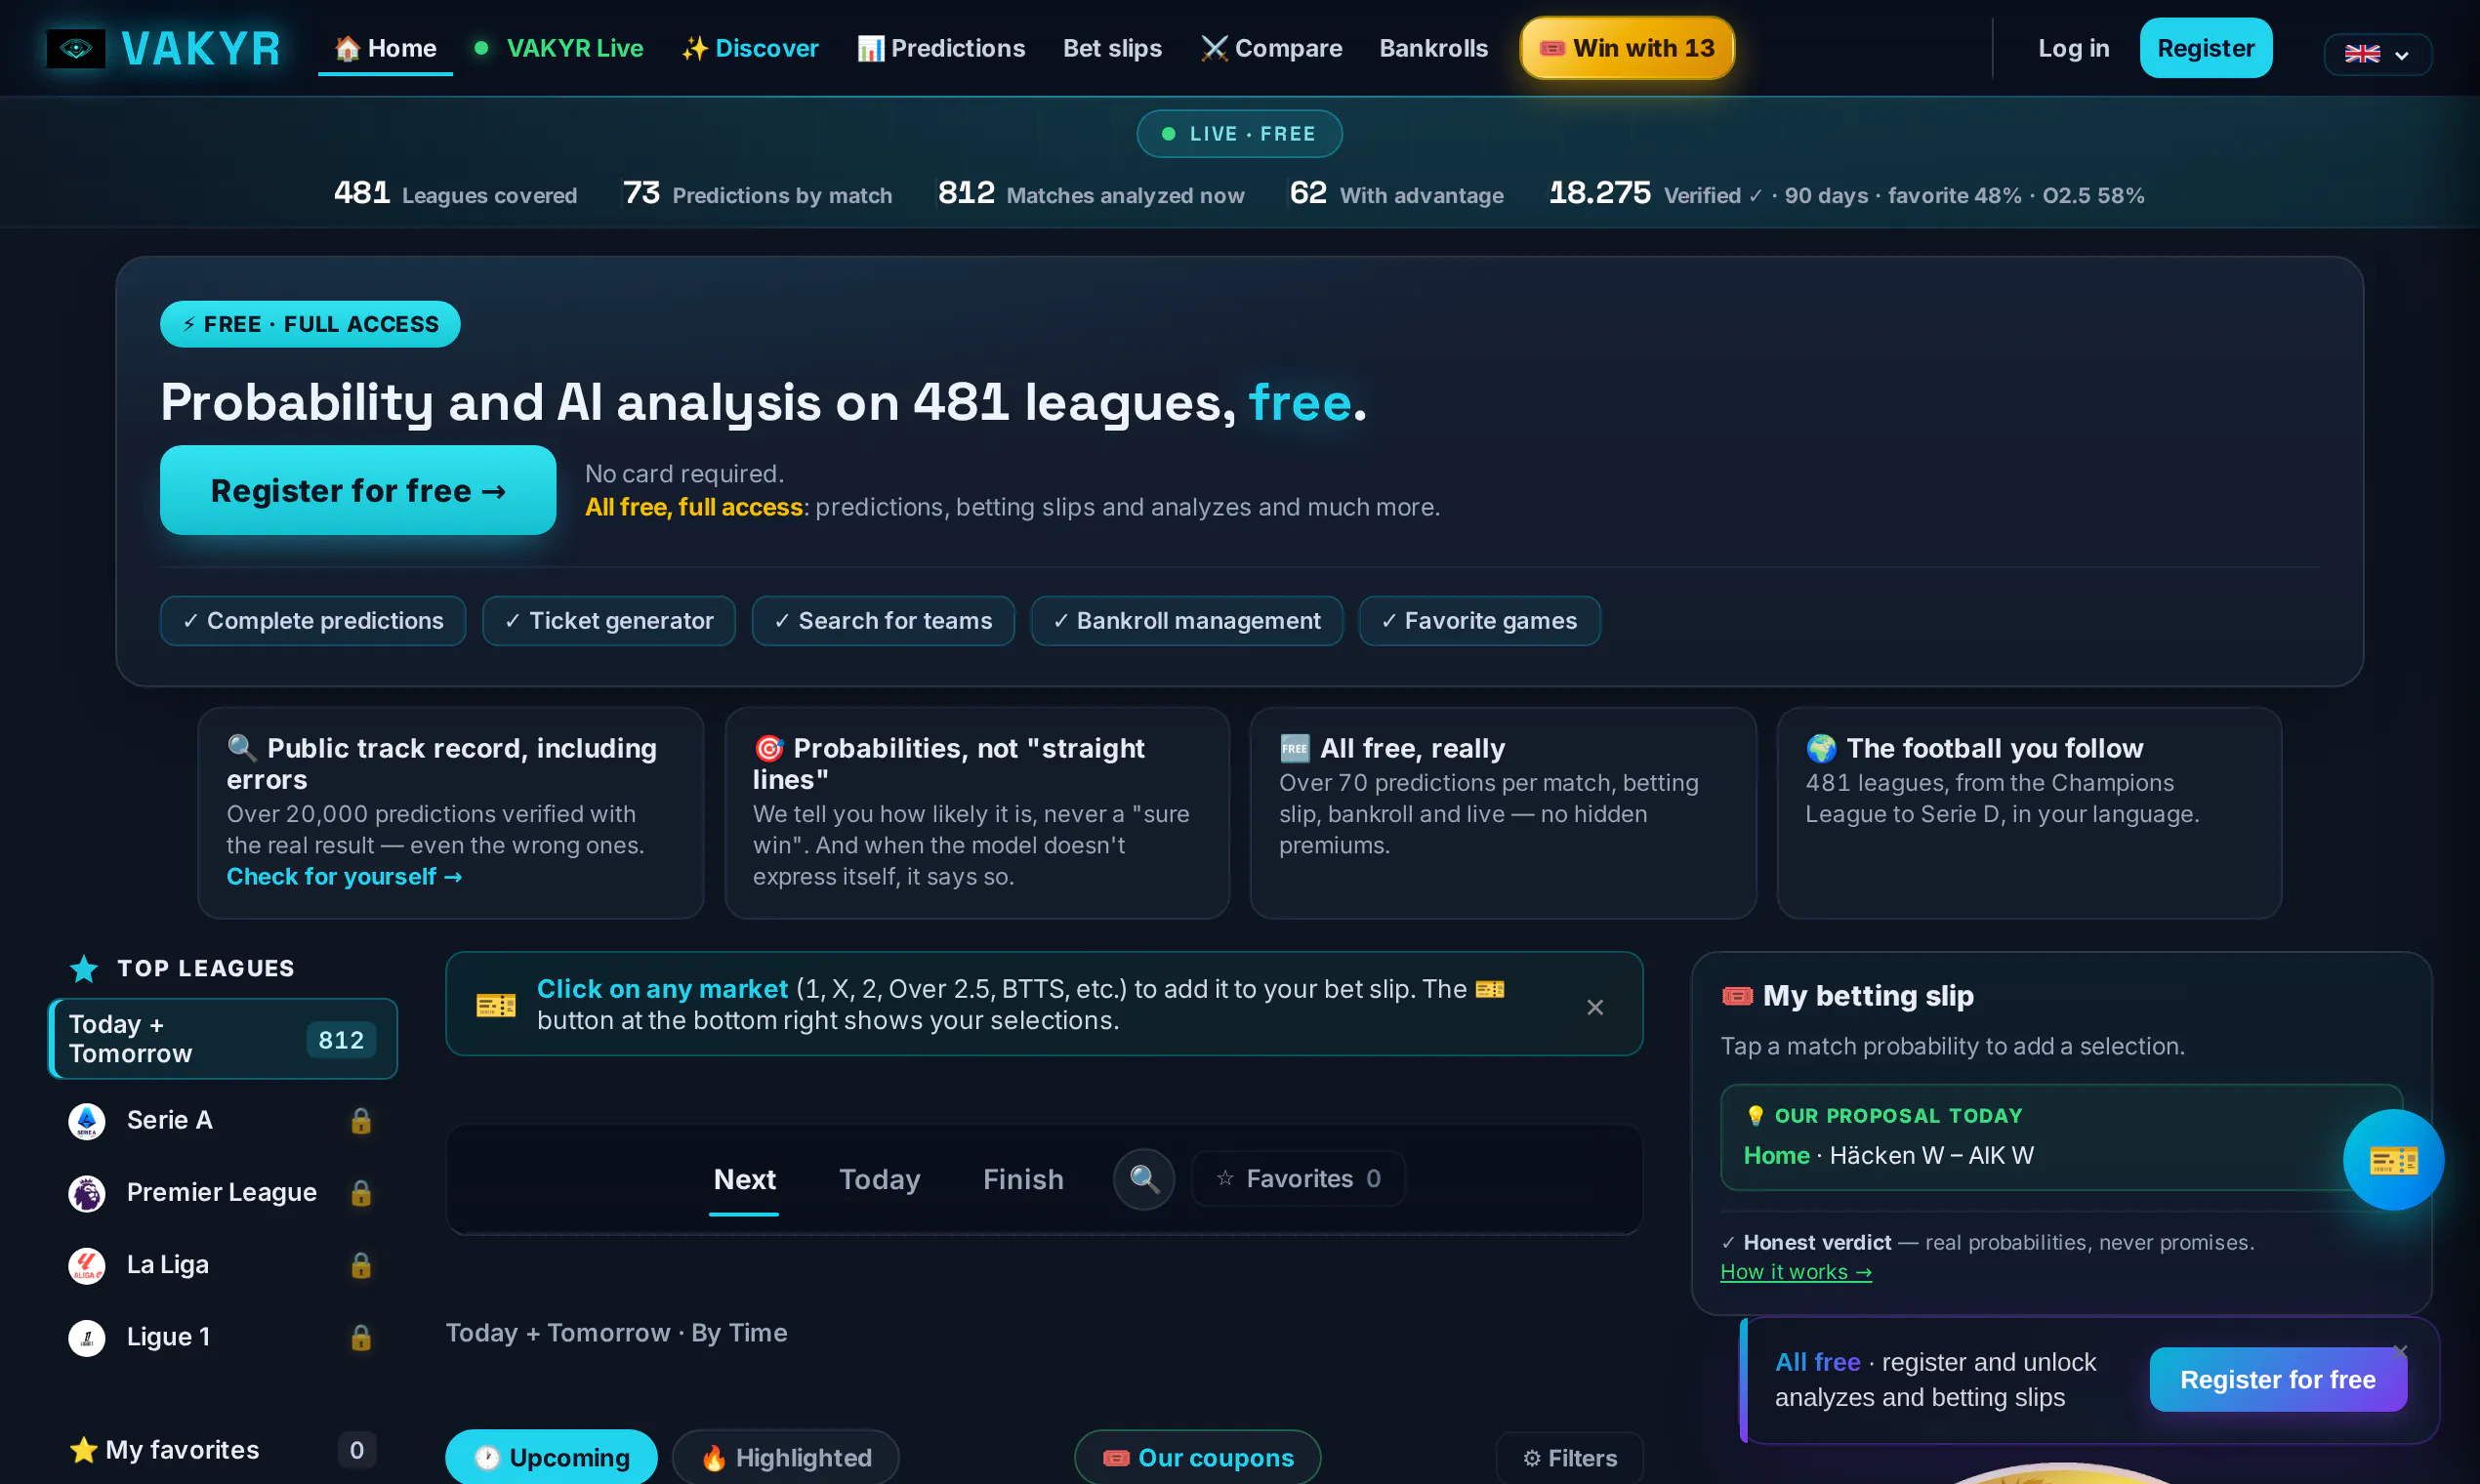Switch to the Finish matches tab
This screenshot has height=1484, width=2480.
[x=1022, y=1179]
